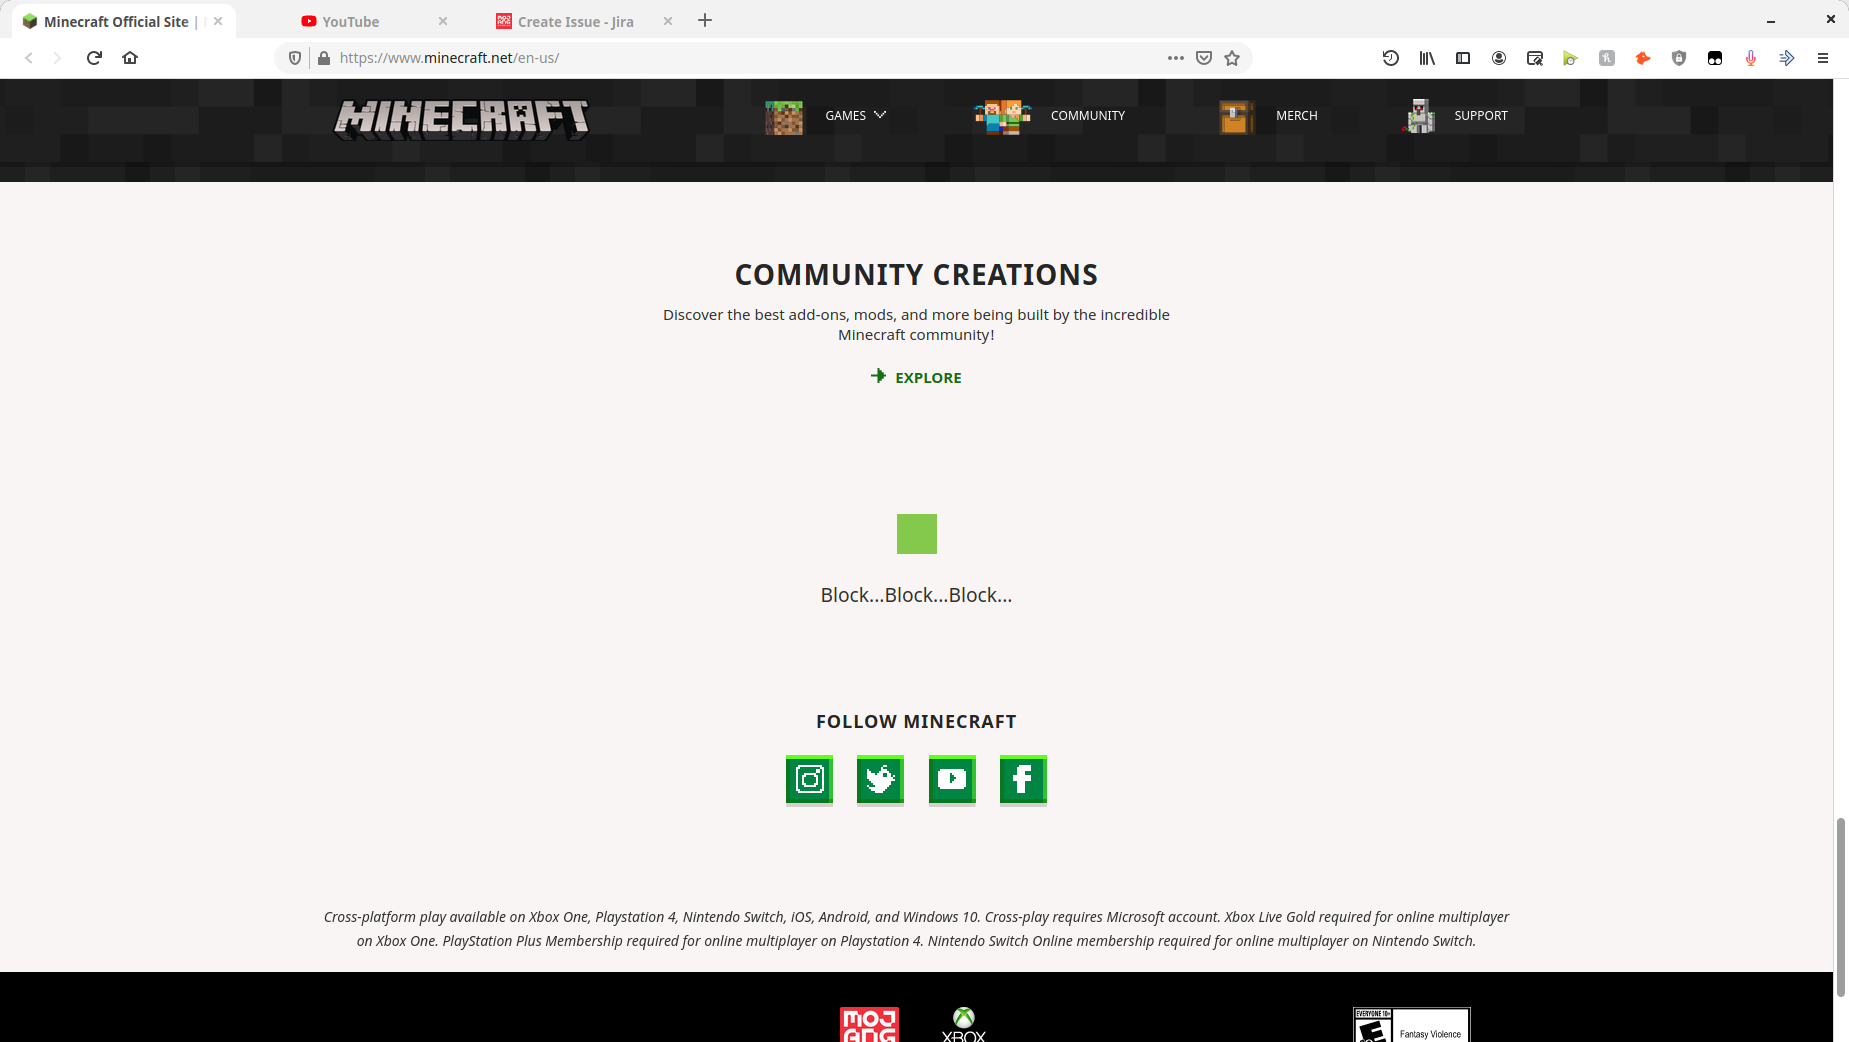This screenshot has width=1849, height=1042.
Task: Show sidebars toolbar icon
Action: pos(1463,58)
